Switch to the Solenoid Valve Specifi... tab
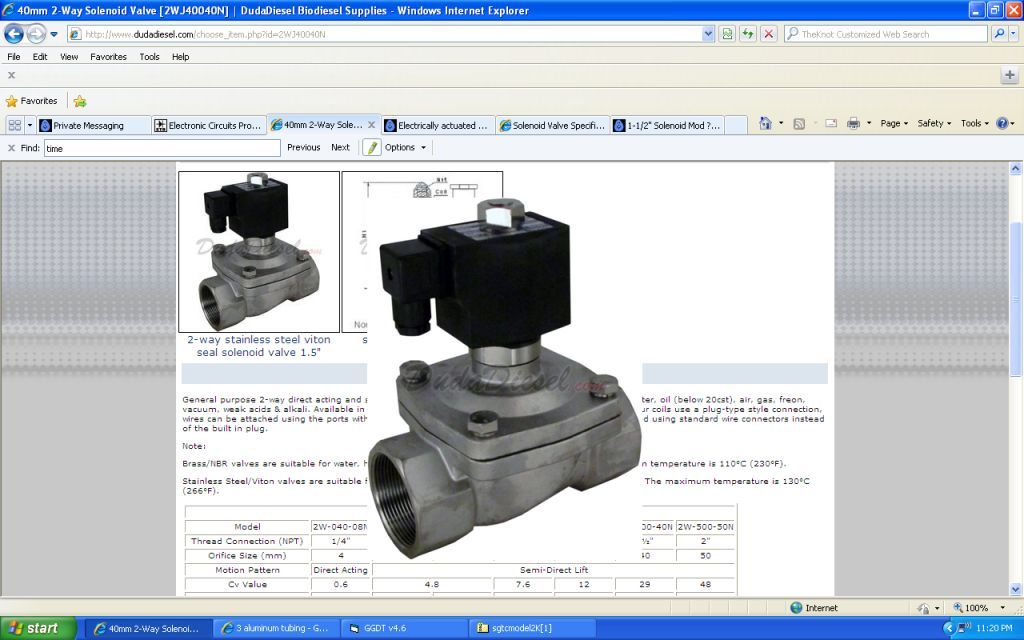1024x640 pixels. (552, 125)
